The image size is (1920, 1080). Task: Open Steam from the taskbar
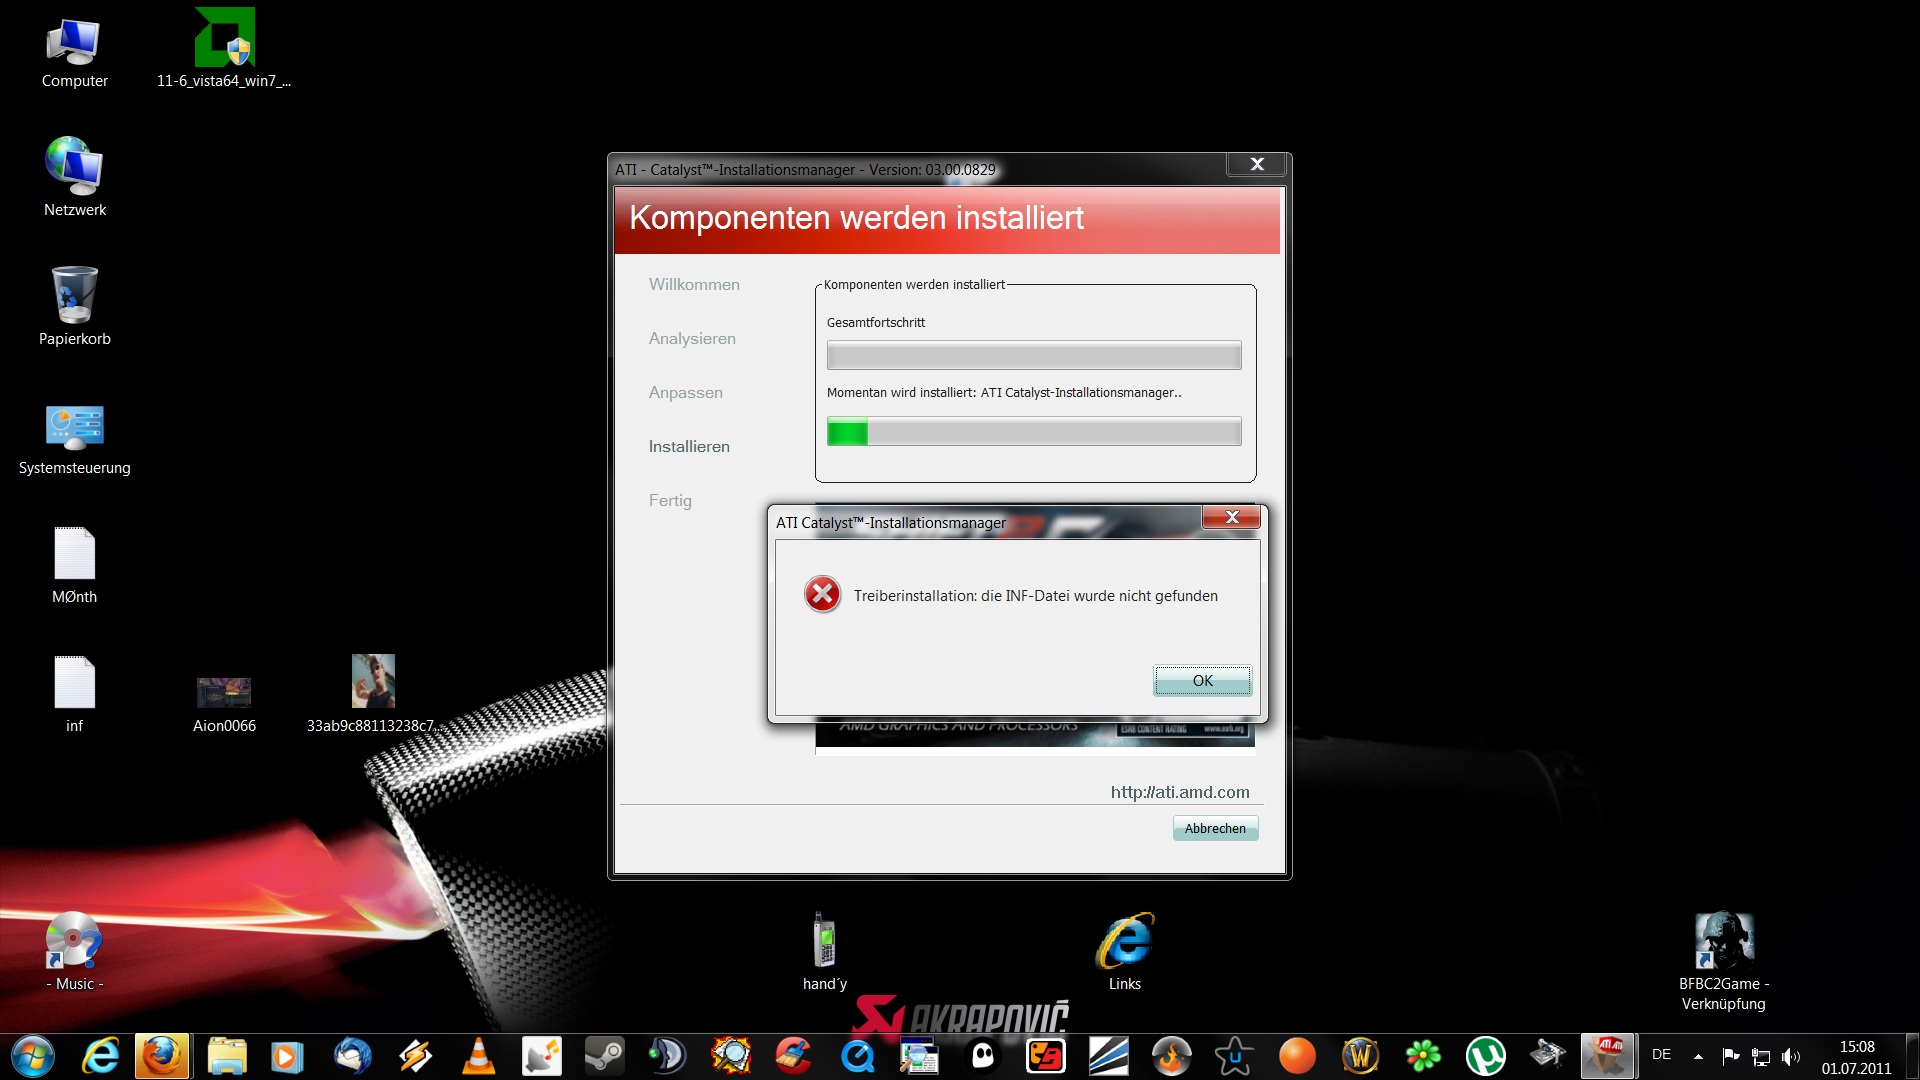(604, 1056)
